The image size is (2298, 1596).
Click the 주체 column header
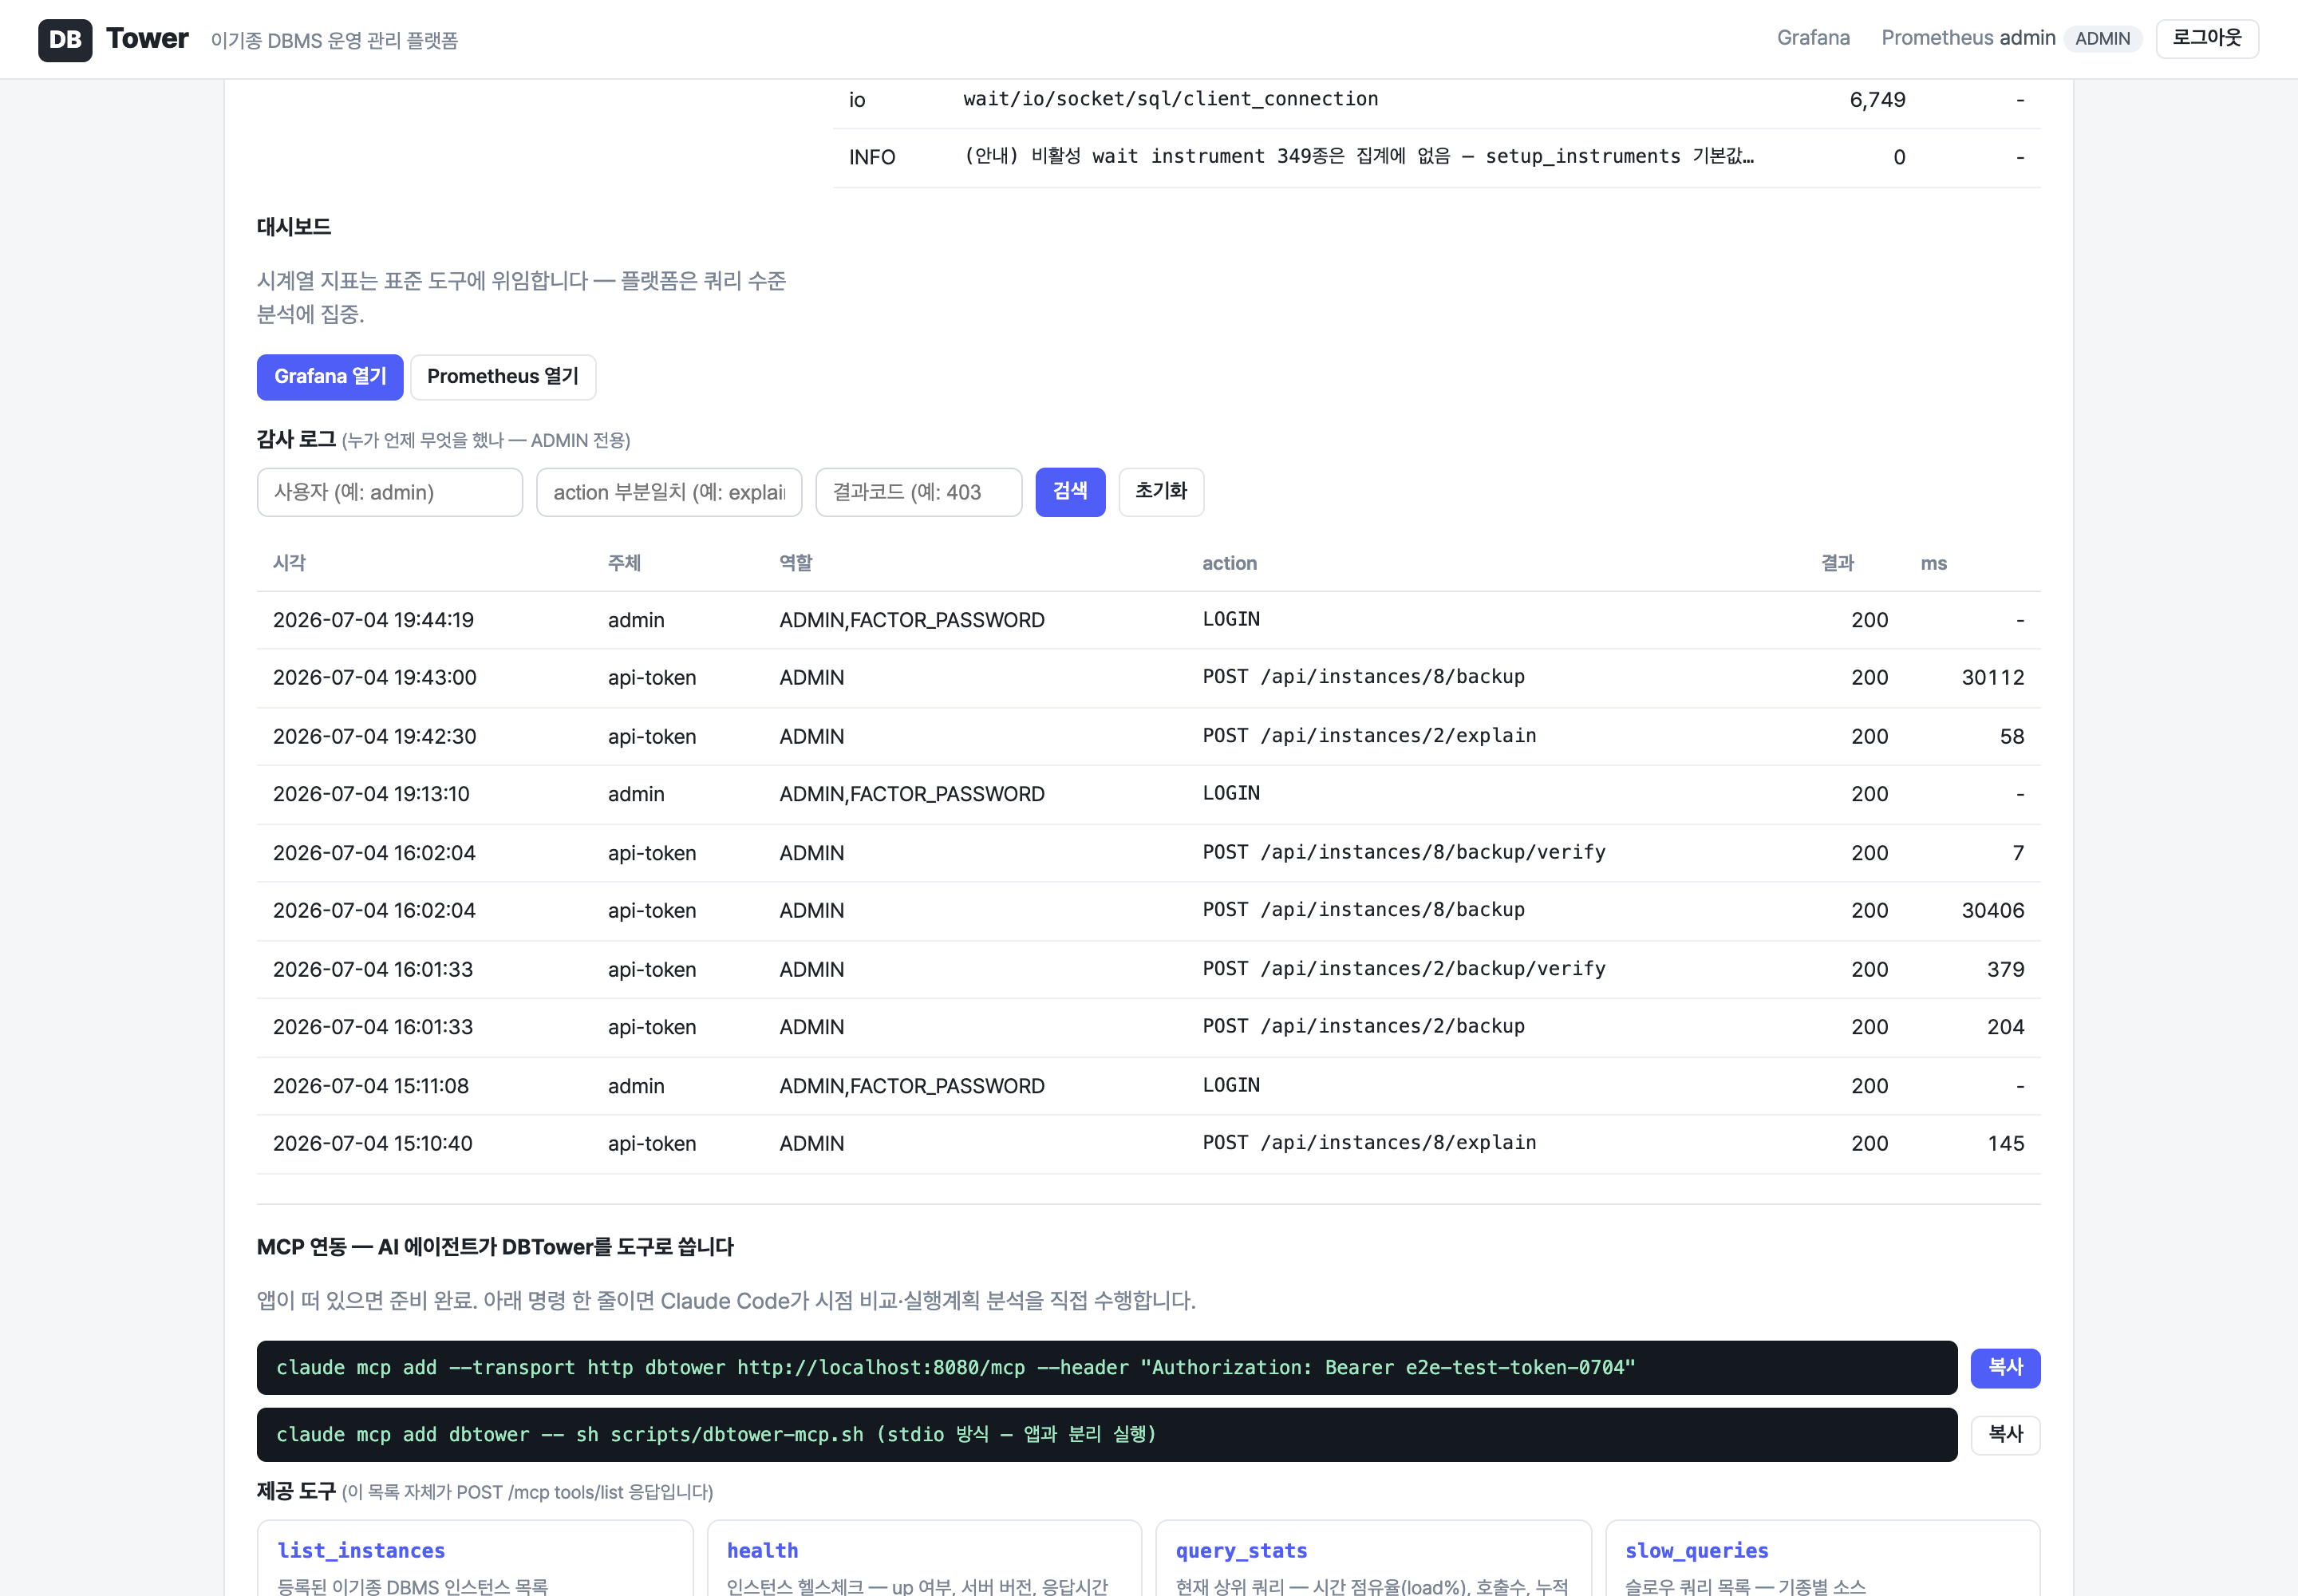click(x=624, y=563)
